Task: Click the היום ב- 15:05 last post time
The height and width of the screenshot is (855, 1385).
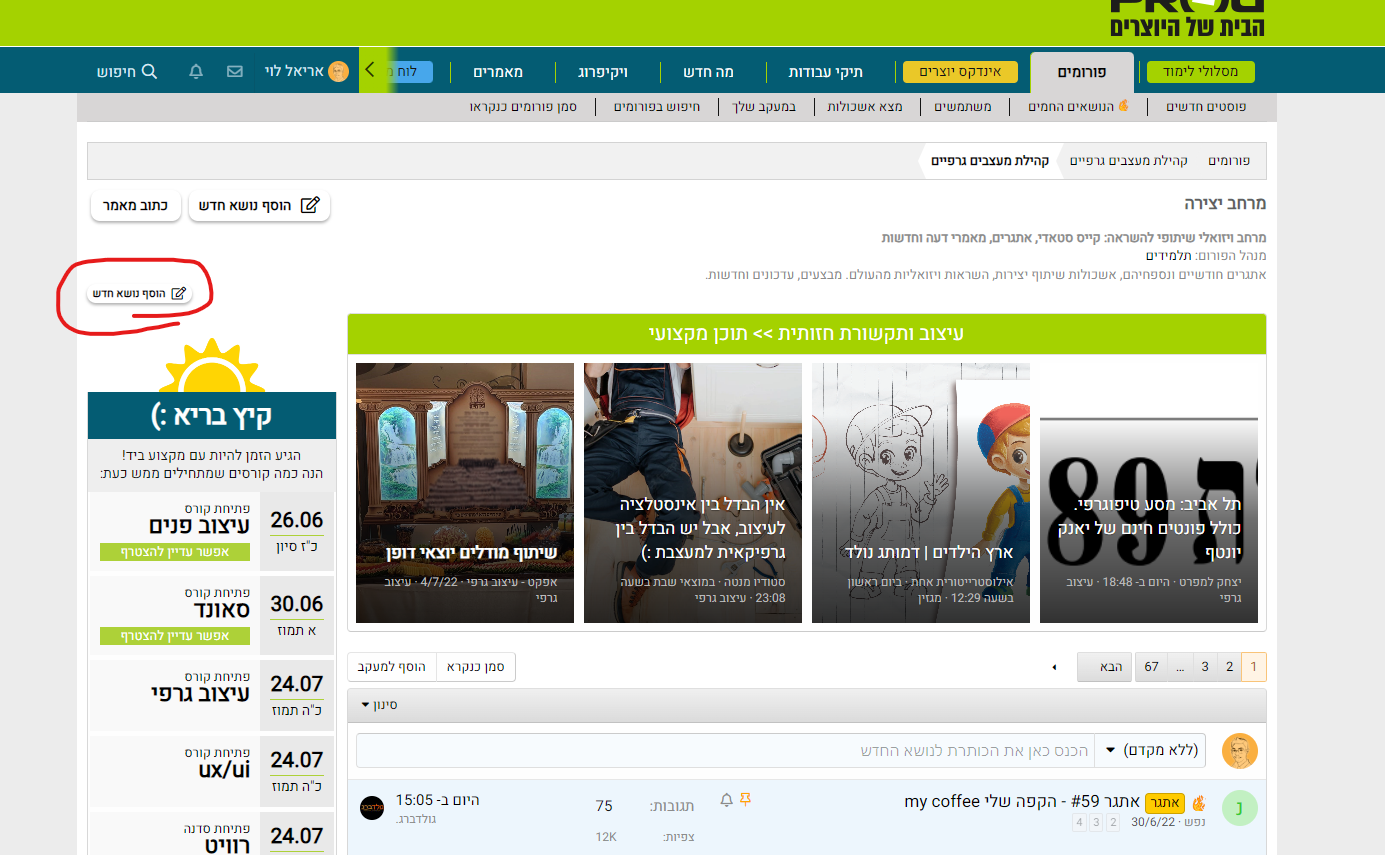Action: [x=438, y=800]
